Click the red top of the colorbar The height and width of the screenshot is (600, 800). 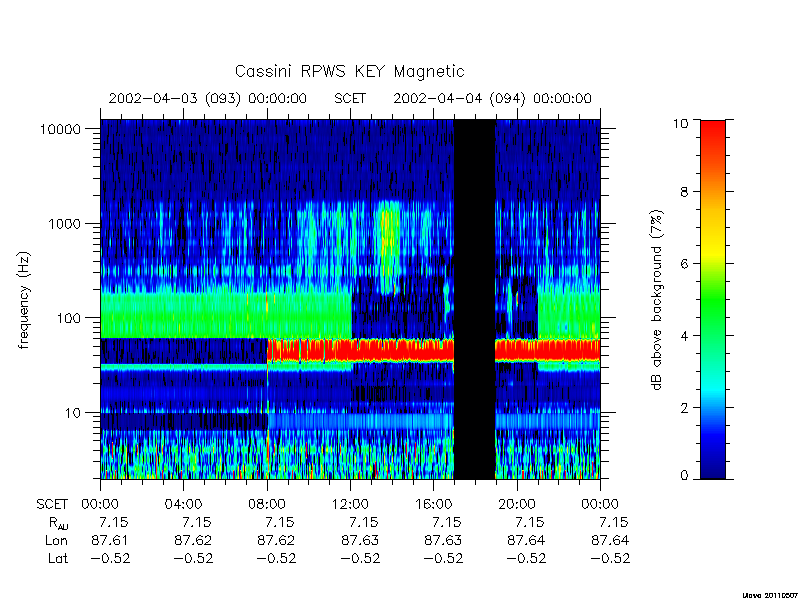point(713,133)
